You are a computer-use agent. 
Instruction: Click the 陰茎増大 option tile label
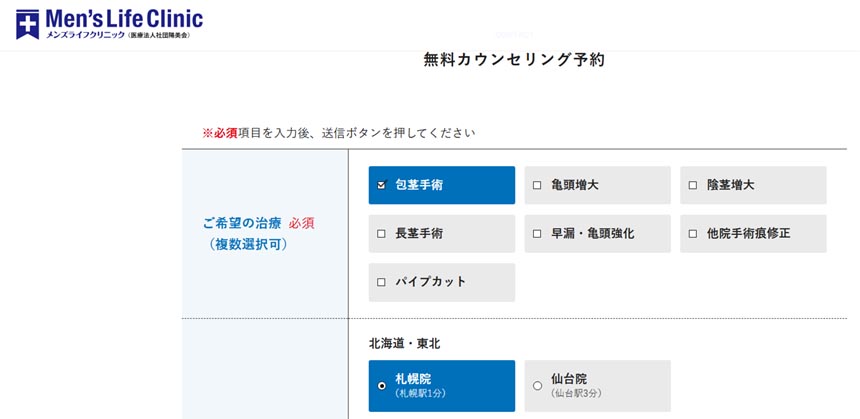[730, 185]
